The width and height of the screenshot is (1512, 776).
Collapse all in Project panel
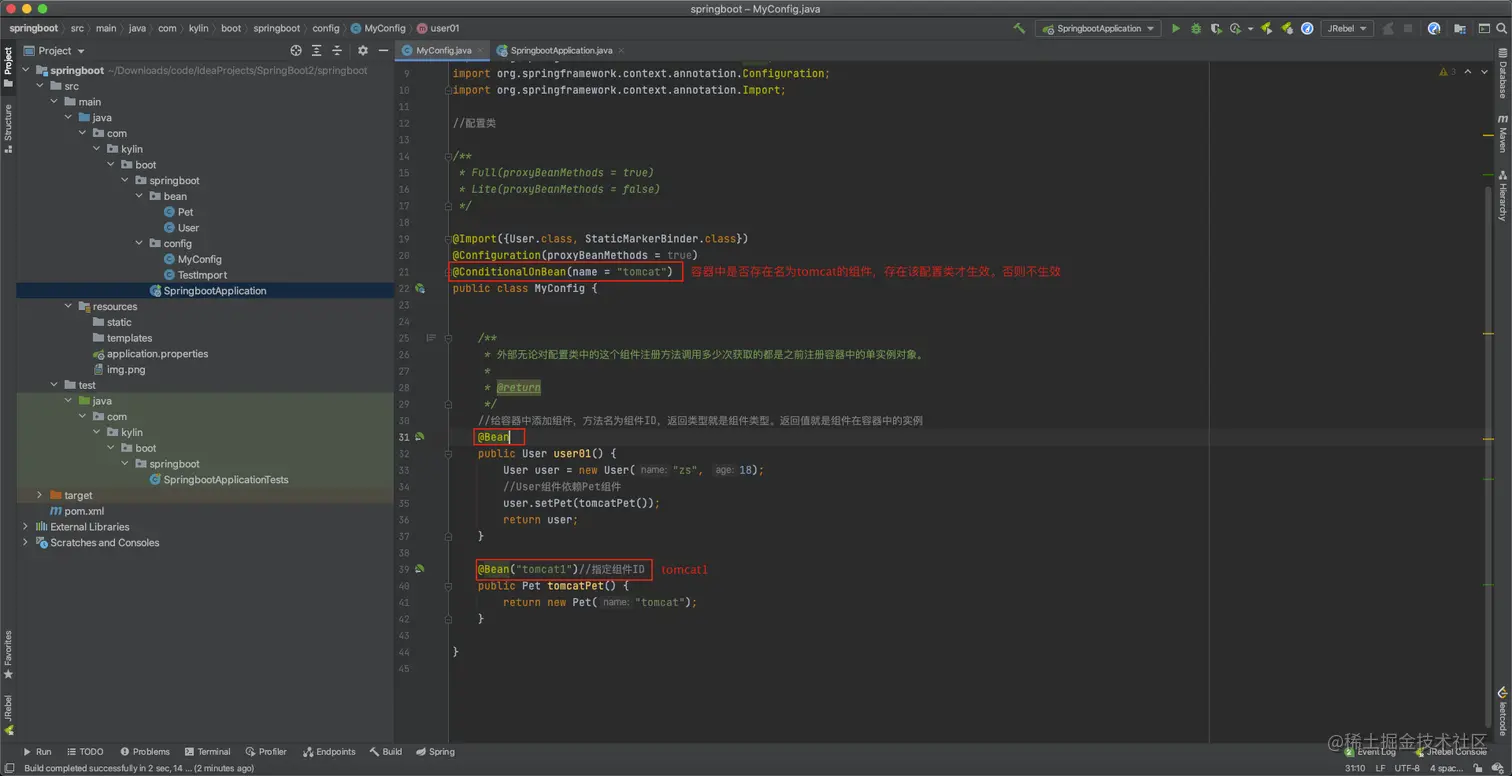click(x=337, y=50)
